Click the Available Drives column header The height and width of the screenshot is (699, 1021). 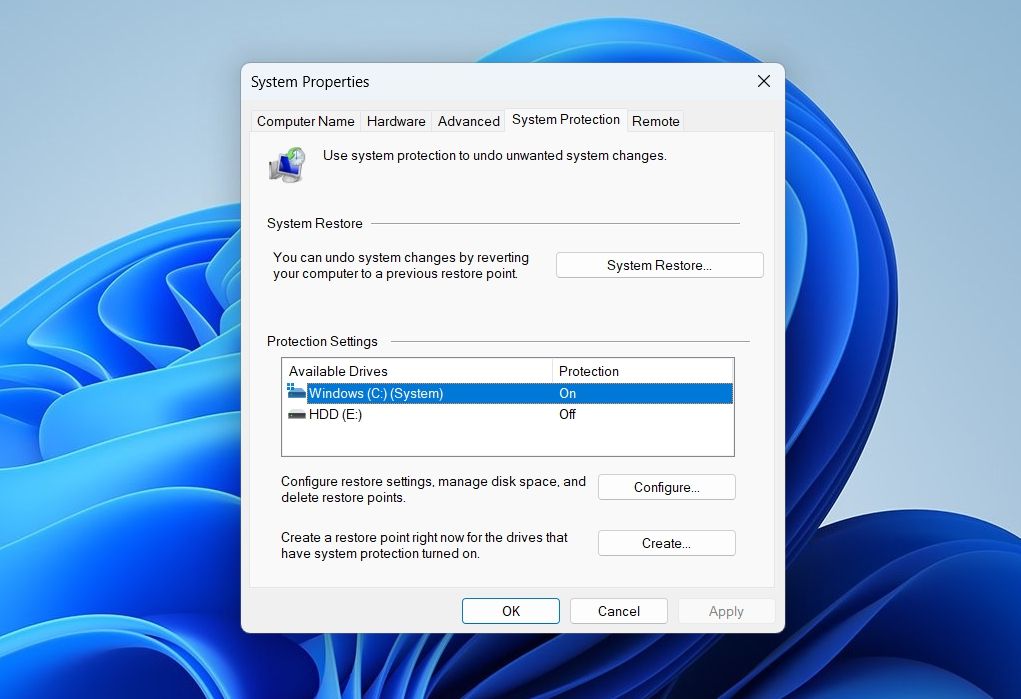[x=417, y=371]
